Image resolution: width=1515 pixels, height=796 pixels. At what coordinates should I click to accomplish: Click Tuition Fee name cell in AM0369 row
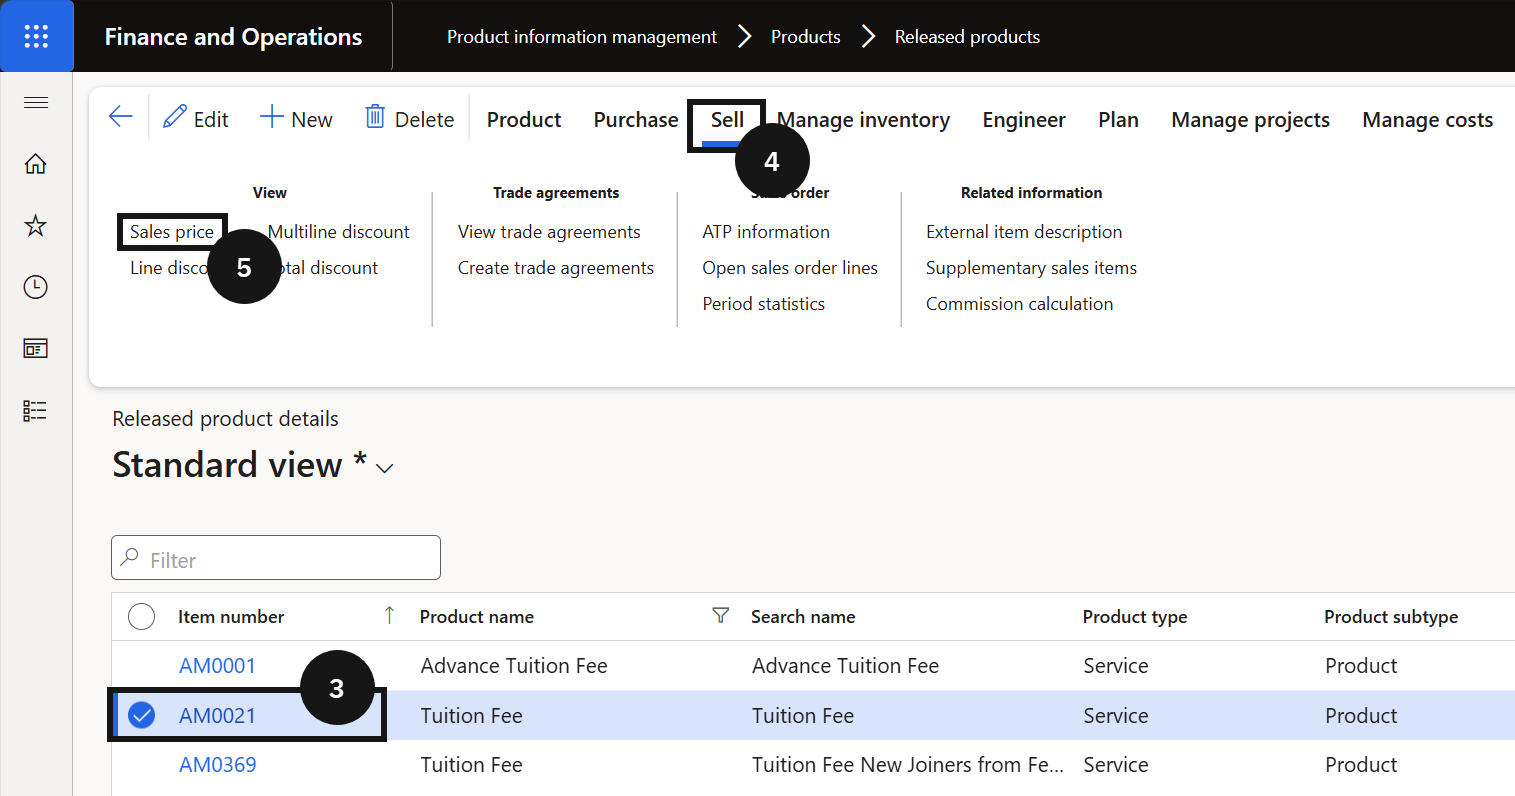click(x=471, y=765)
